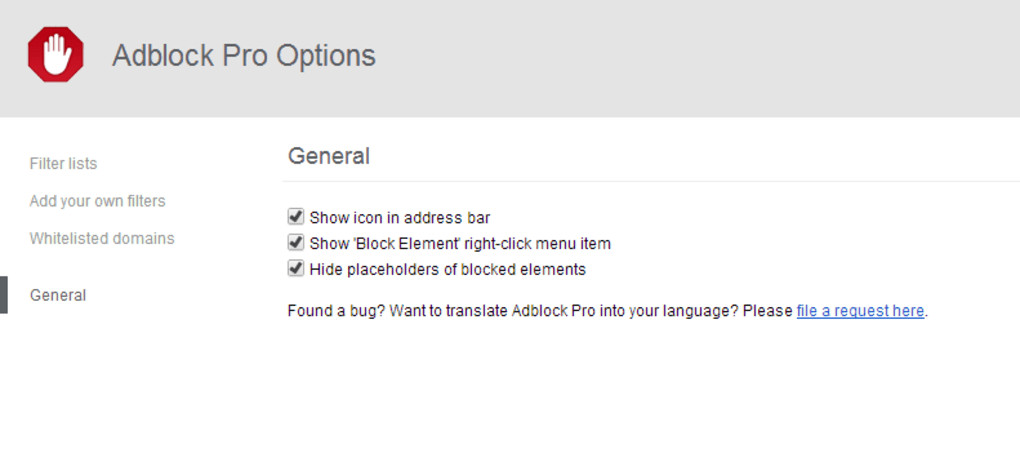
Task: Click the "Show icon in address bar" label text
Action: pyautogui.click(x=399, y=217)
